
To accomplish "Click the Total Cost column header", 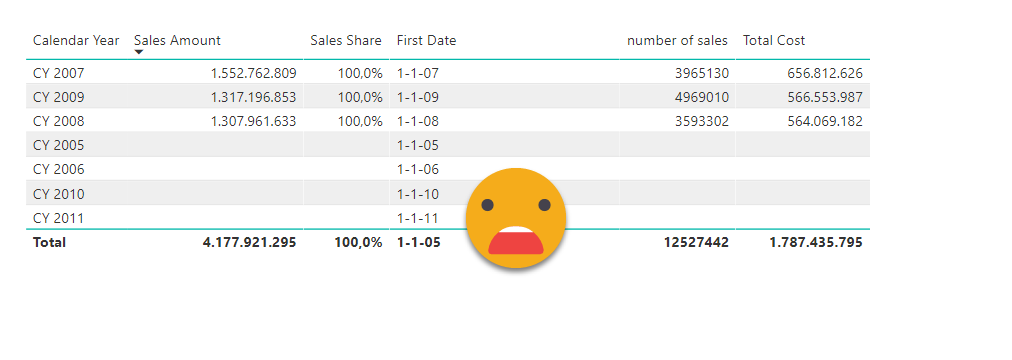I will click(774, 40).
